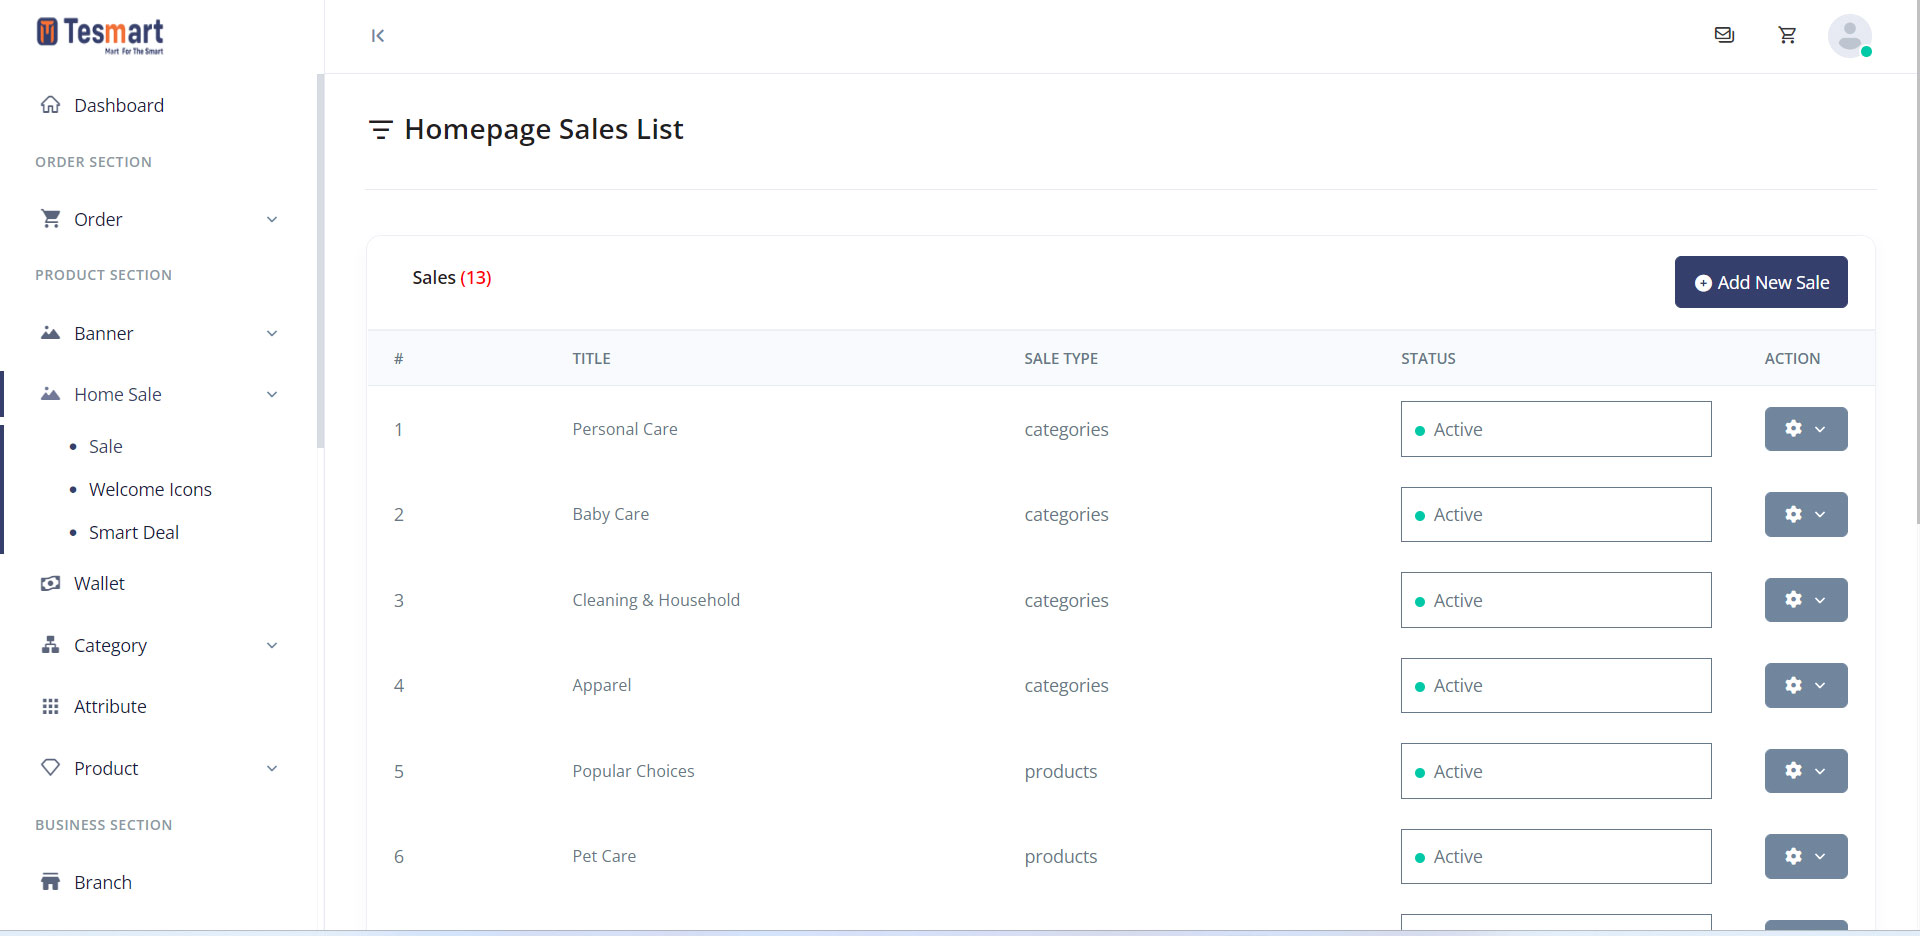Collapse the sidebar with the arrow icon
1920x936 pixels.
point(378,36)
